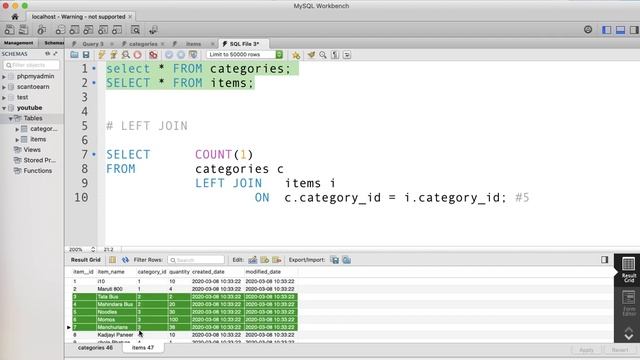The width and height of the screenshot is (640, 360).
Task: Create new view toolbar icon
Action: pos(89,30)
